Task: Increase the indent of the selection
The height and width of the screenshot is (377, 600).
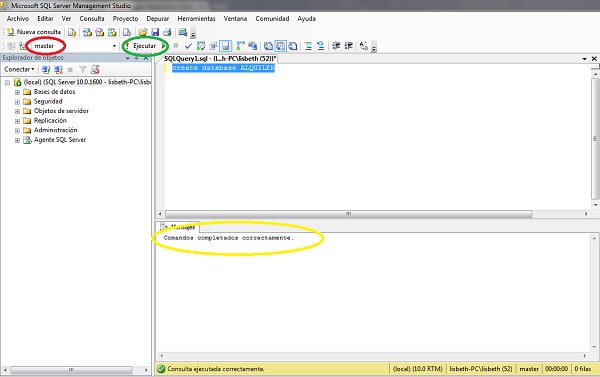Action: (348, 46)
